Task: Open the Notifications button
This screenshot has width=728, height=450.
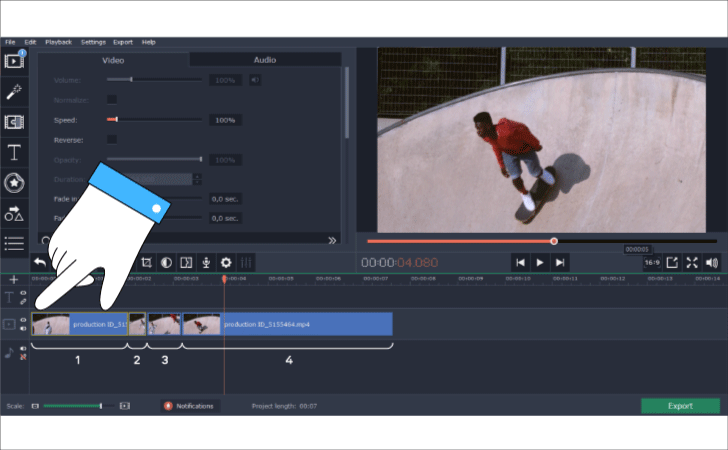Action: pos(189,406)
